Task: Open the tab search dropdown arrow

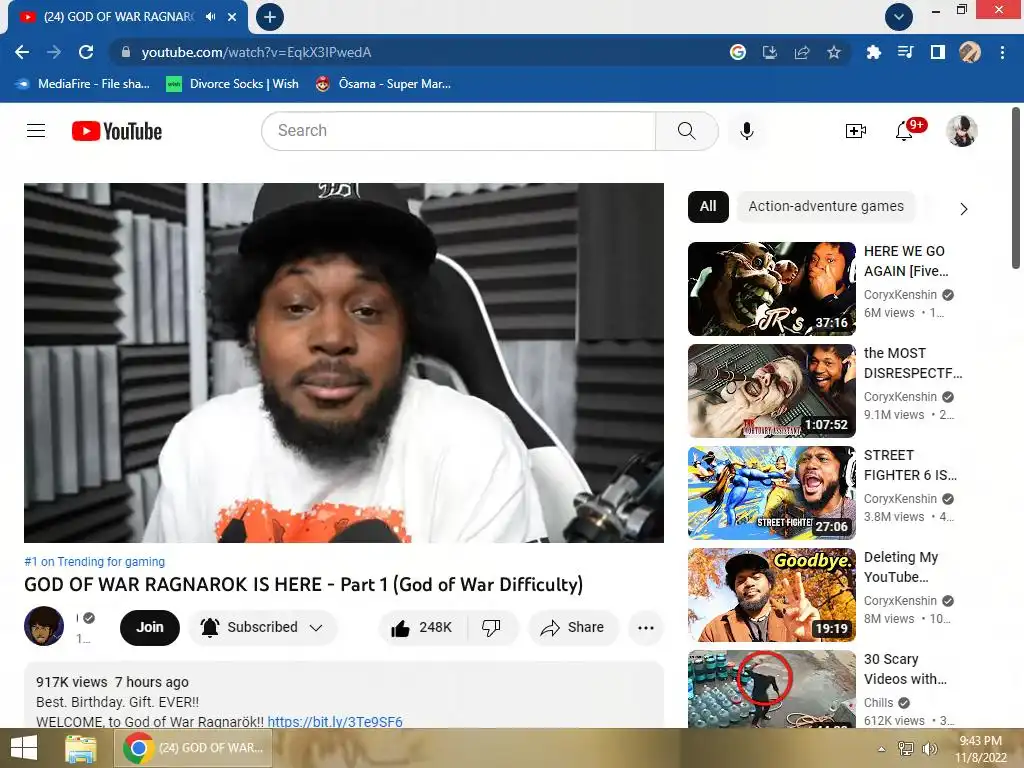Action: (899, 17)
